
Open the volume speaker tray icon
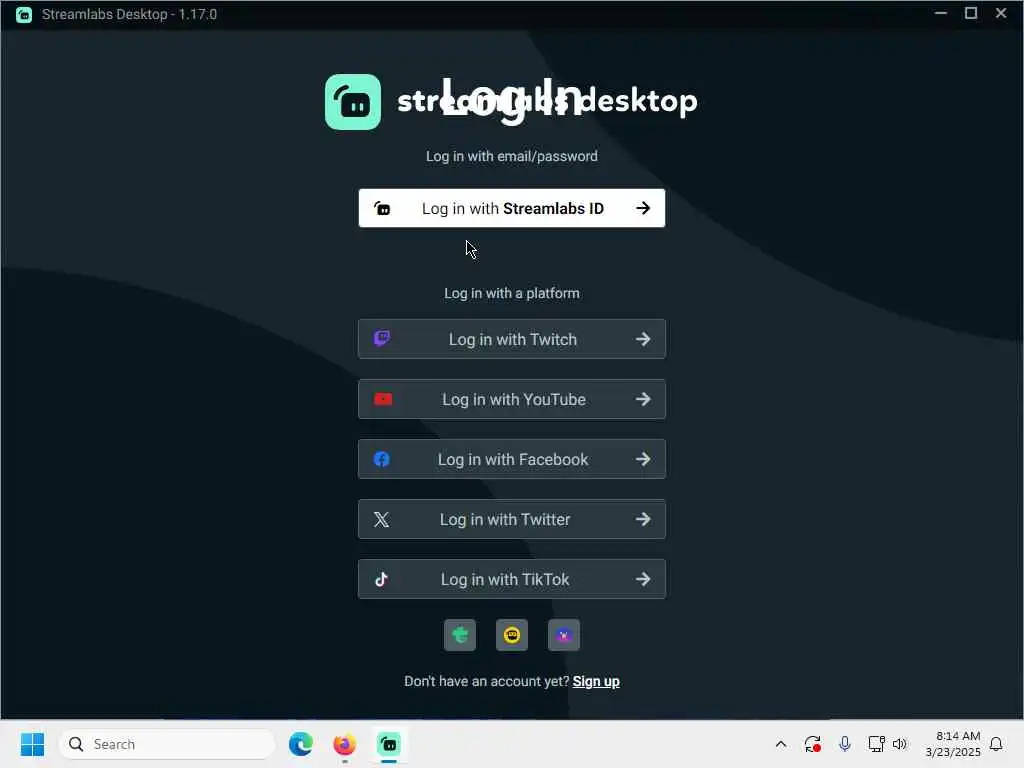900,744
